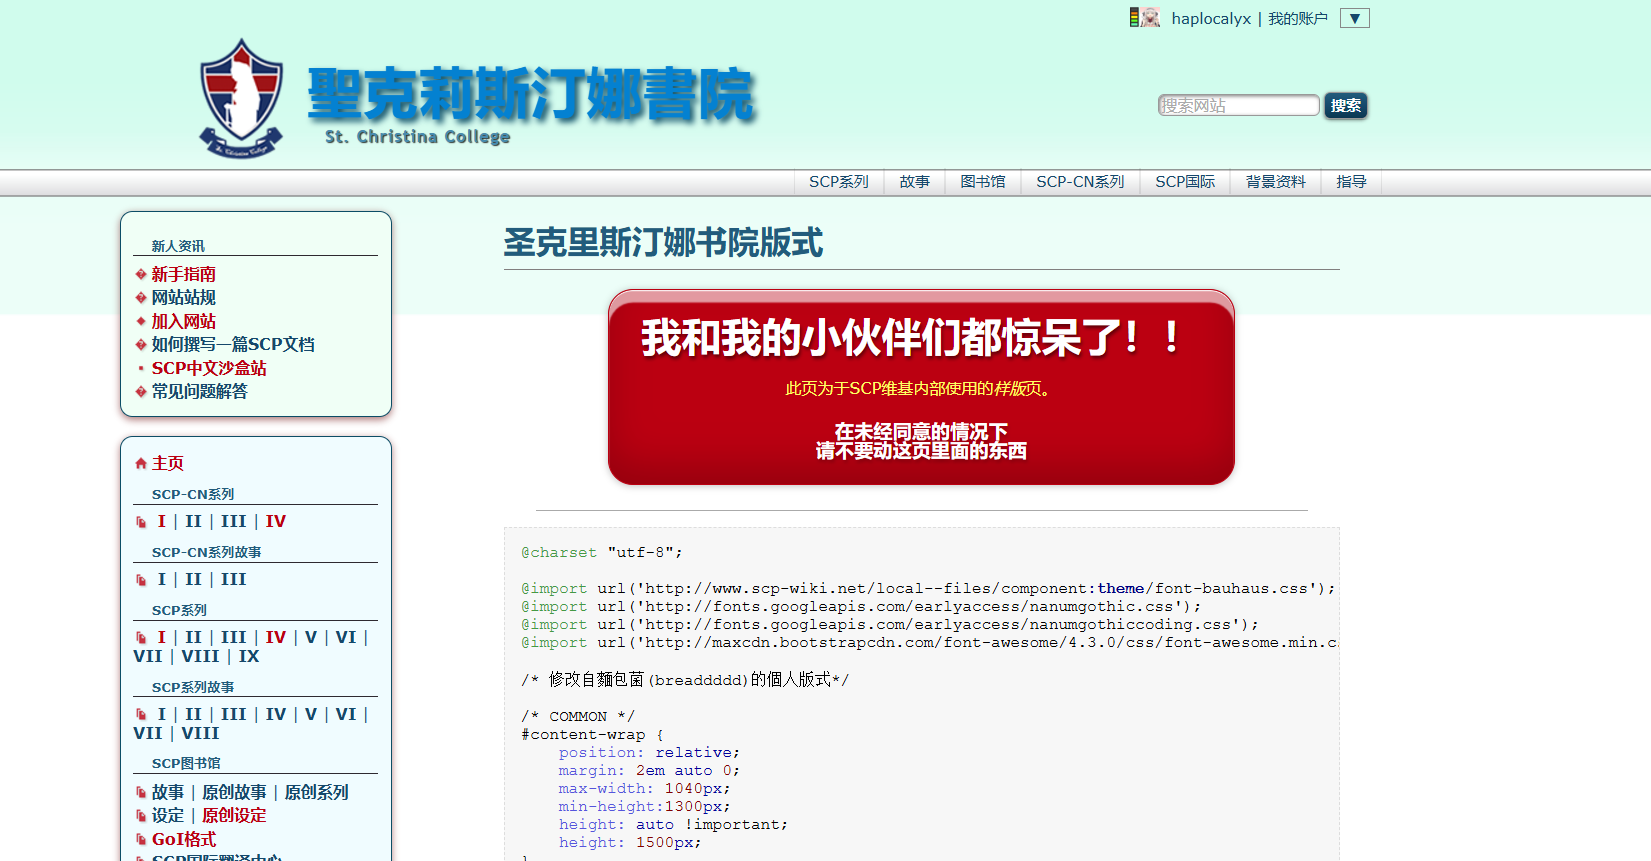Open 原创系列 library link
The height and width of the screenshot is (861, 1651).
(x=316, y=792)
